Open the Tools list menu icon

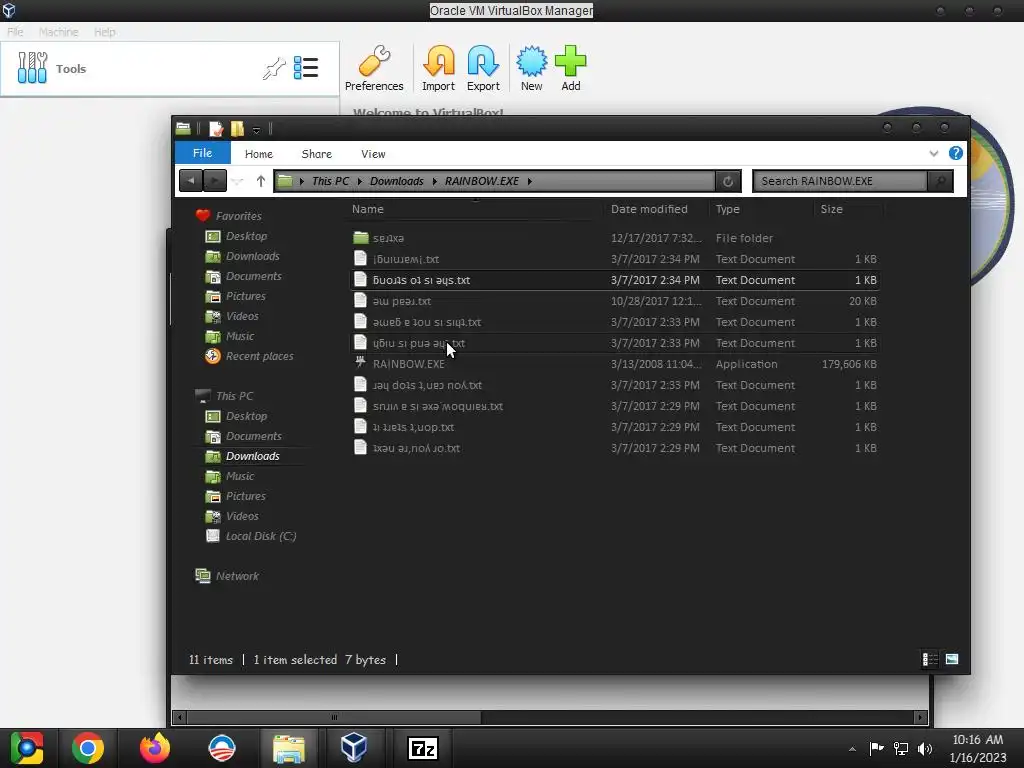(x=306, y=67)
